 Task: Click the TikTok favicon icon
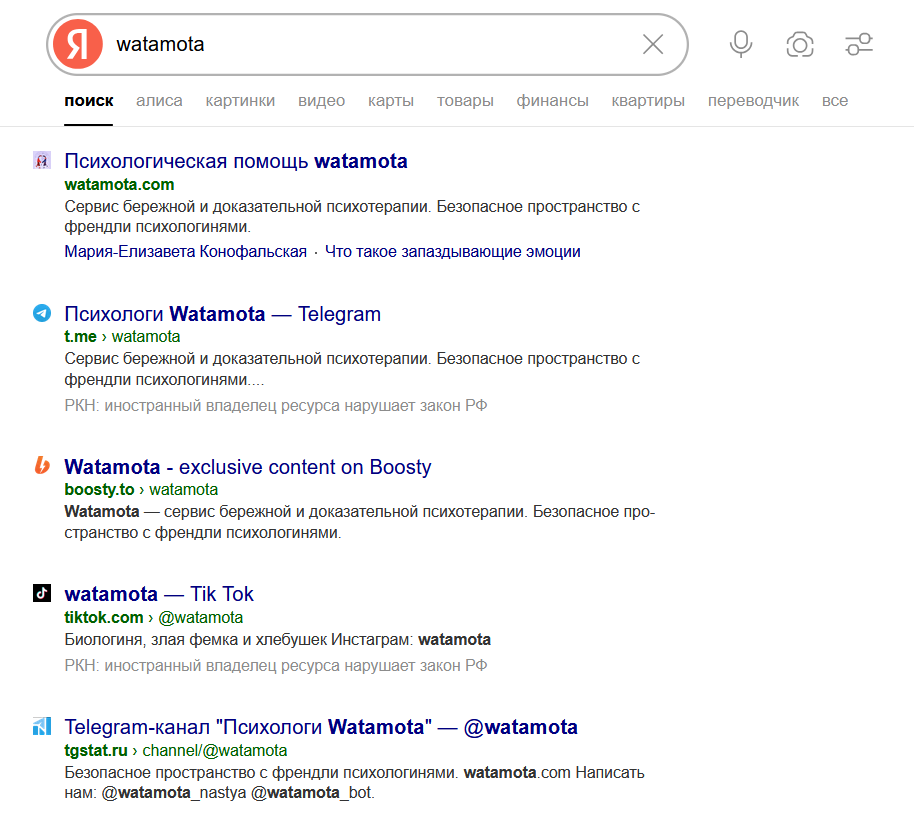[42, 593]
